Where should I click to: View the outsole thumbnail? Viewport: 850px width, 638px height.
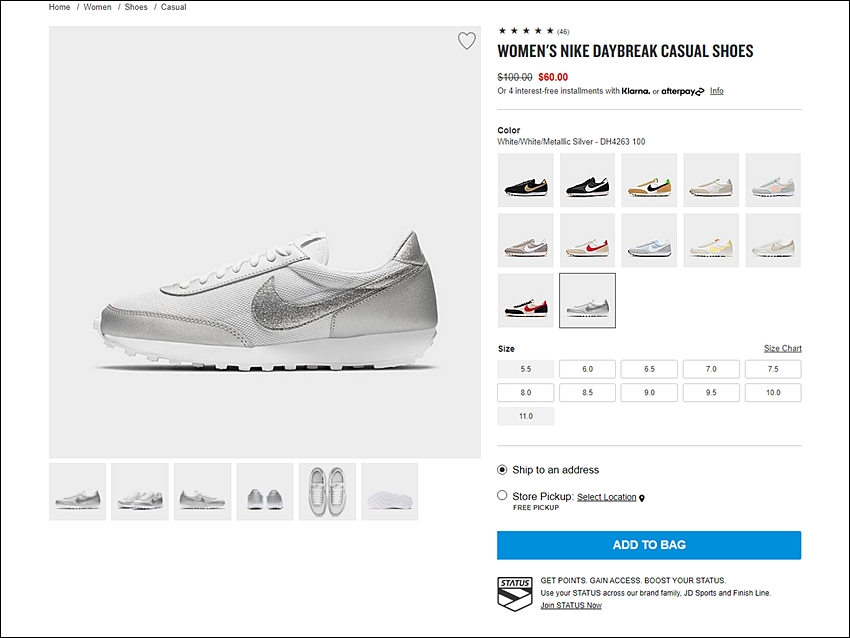pos(390,492)
